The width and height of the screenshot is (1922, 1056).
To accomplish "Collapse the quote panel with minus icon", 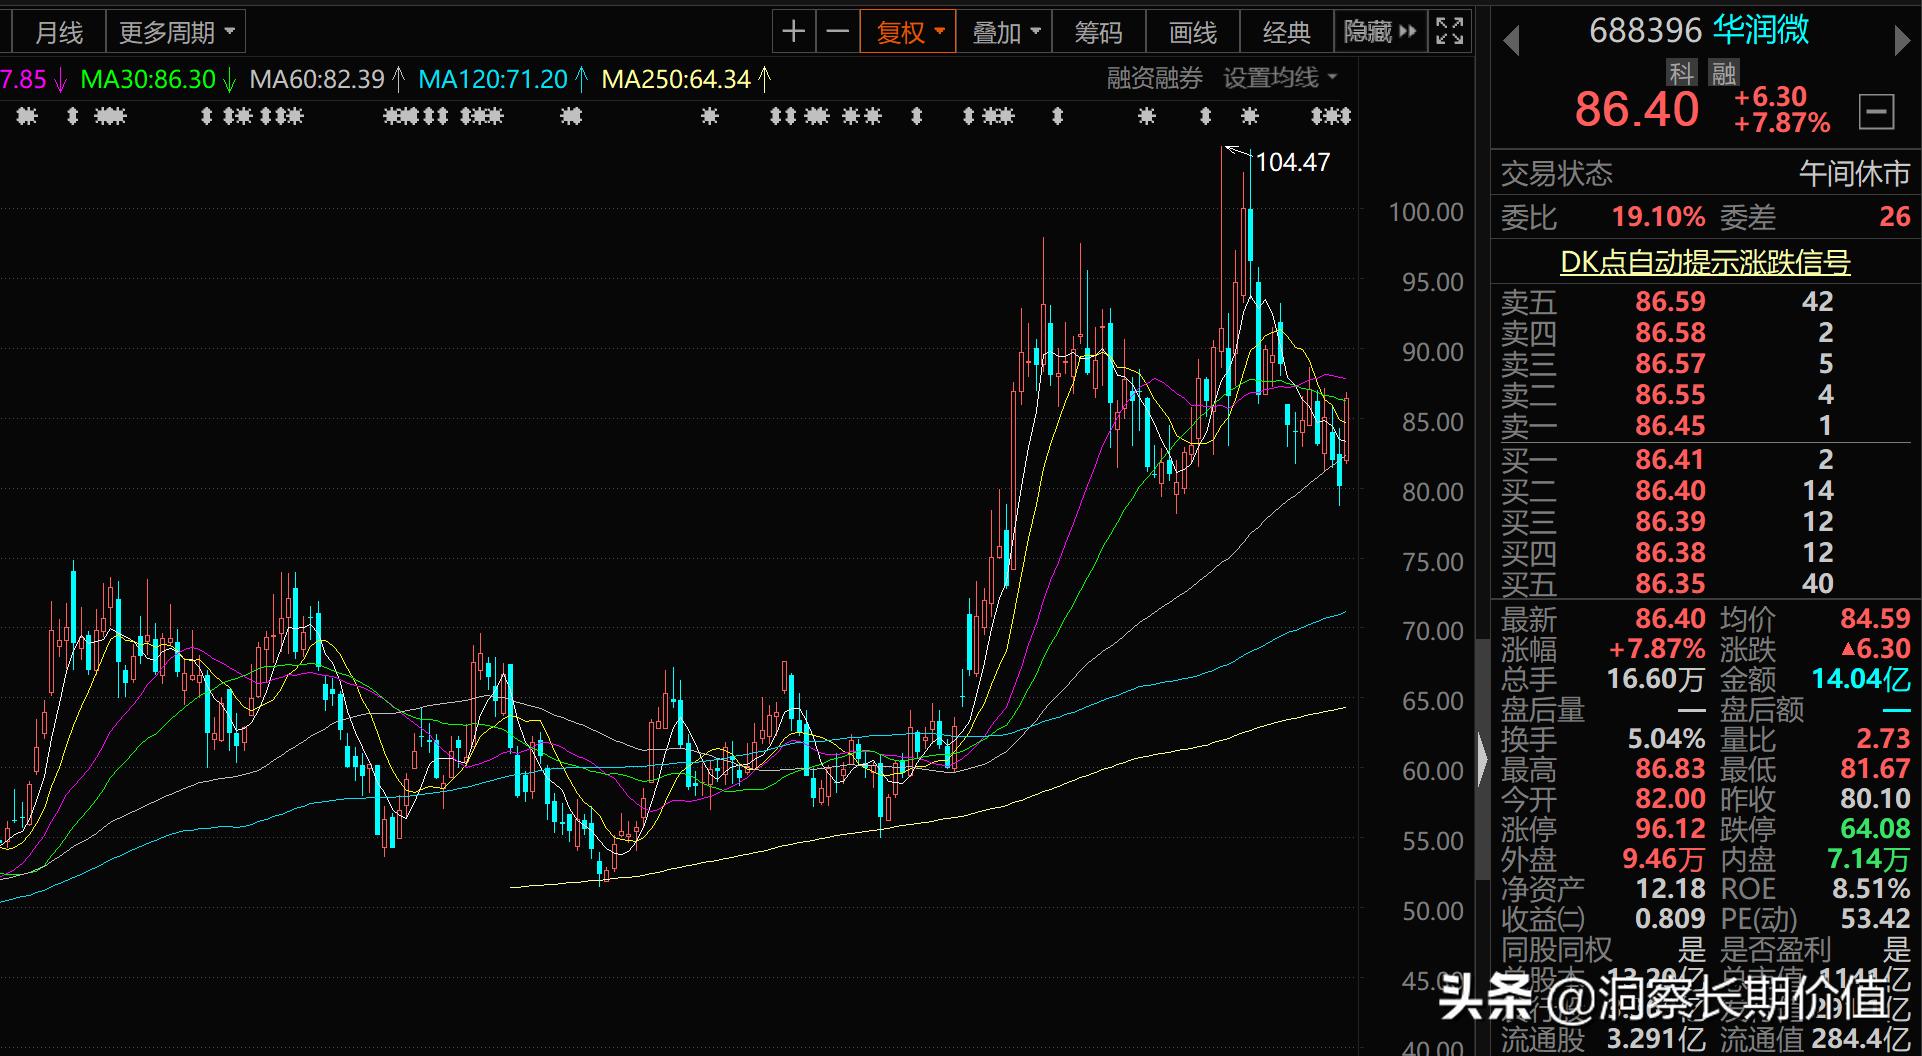I will tap(1878, 110).
